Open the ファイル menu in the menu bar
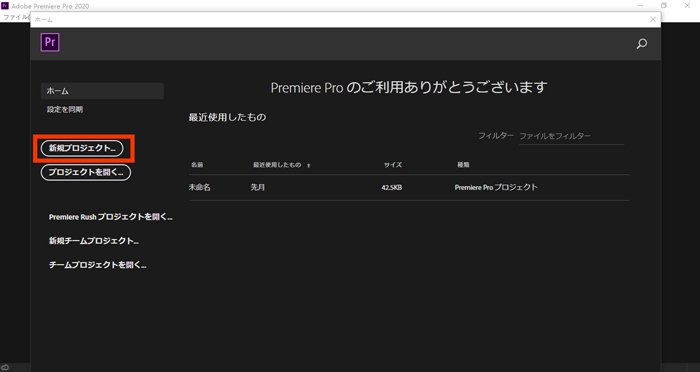 (x=16, y=17)
